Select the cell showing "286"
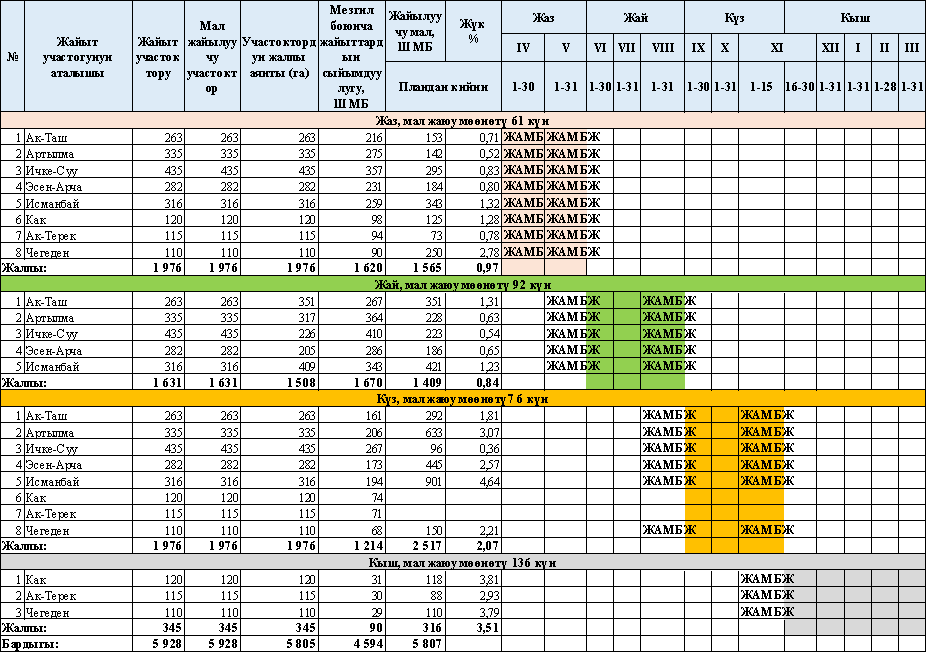 click(x=352, y=350)
